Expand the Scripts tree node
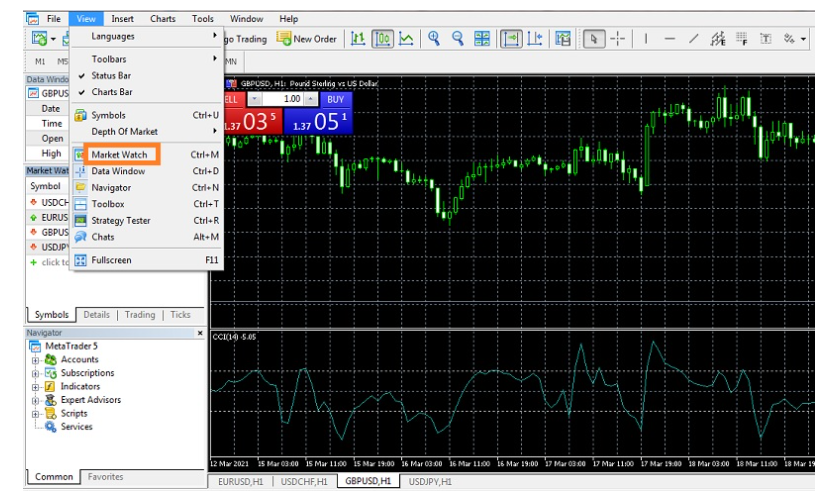Viewport: 840px width, 501px height. click(x=35, y=414)
